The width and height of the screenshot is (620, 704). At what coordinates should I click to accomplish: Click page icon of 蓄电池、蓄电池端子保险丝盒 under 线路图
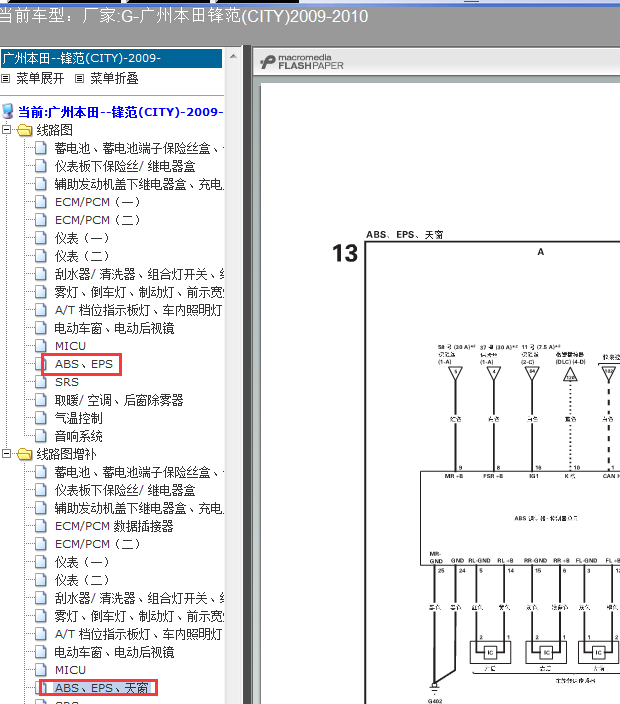point(41,148)
